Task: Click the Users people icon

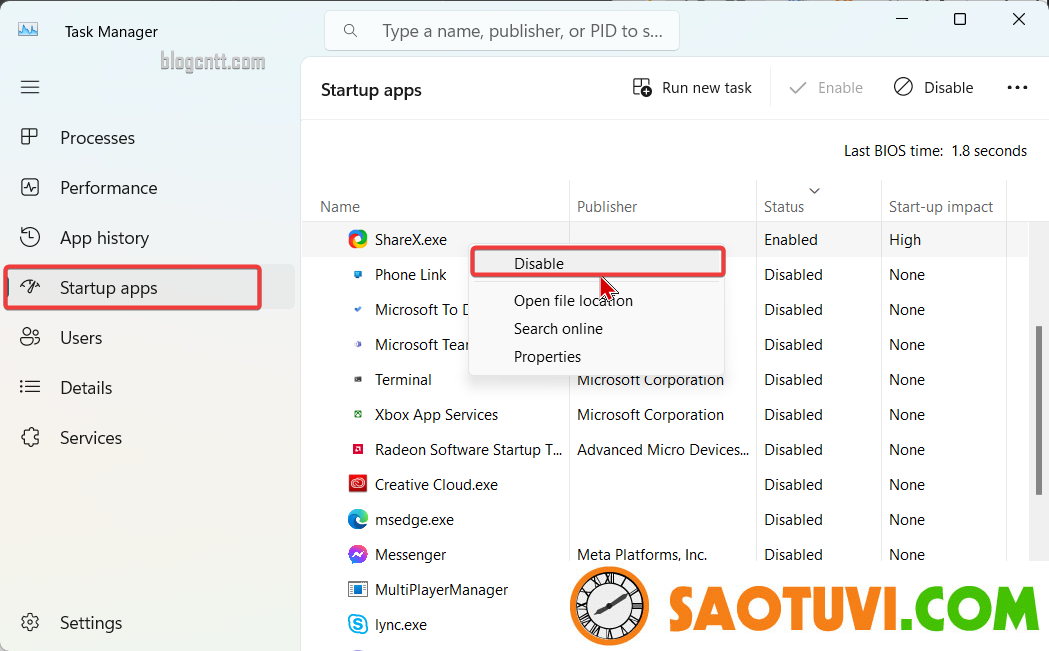Action: (x=29, y=337)
